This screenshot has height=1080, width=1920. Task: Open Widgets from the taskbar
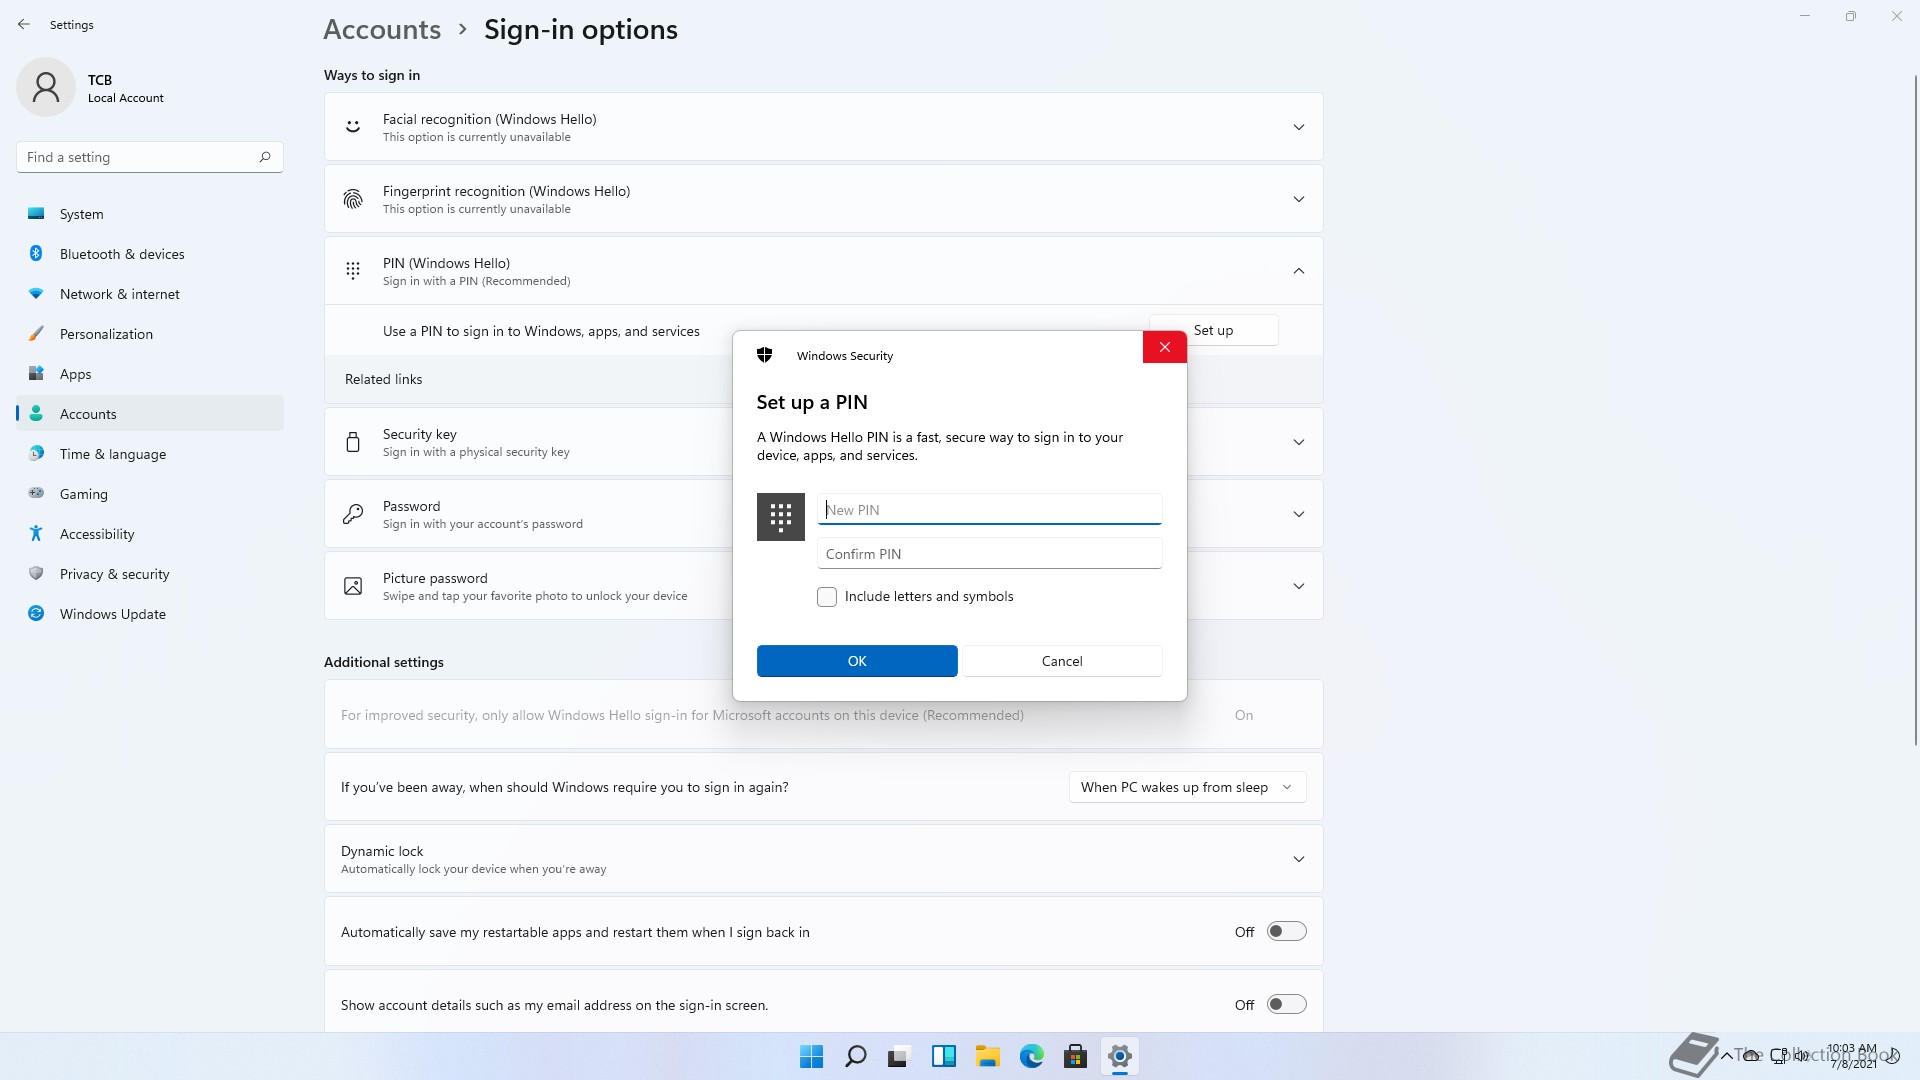pos(944,1056)
